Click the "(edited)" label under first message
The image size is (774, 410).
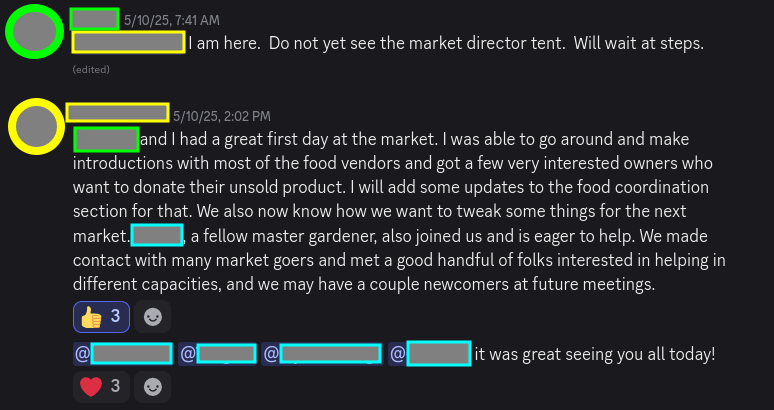point(91,70)
